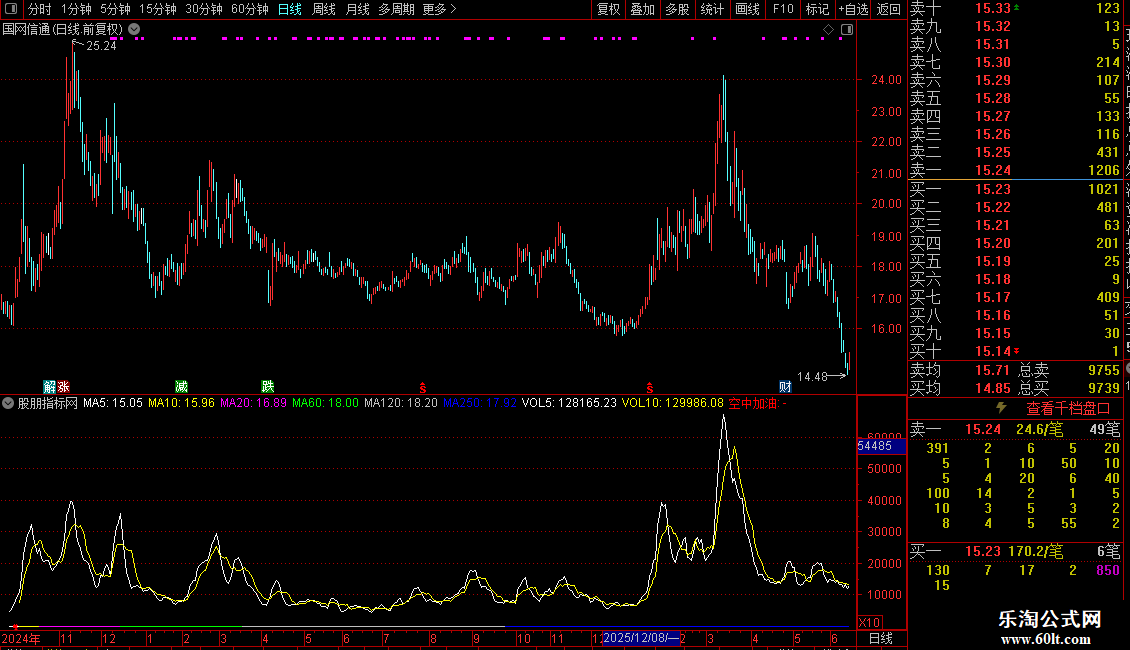The height and width of the screenshot is (650, 1130).
Task: Click the 解 event marker below the chart
Action: click(49, 387)
